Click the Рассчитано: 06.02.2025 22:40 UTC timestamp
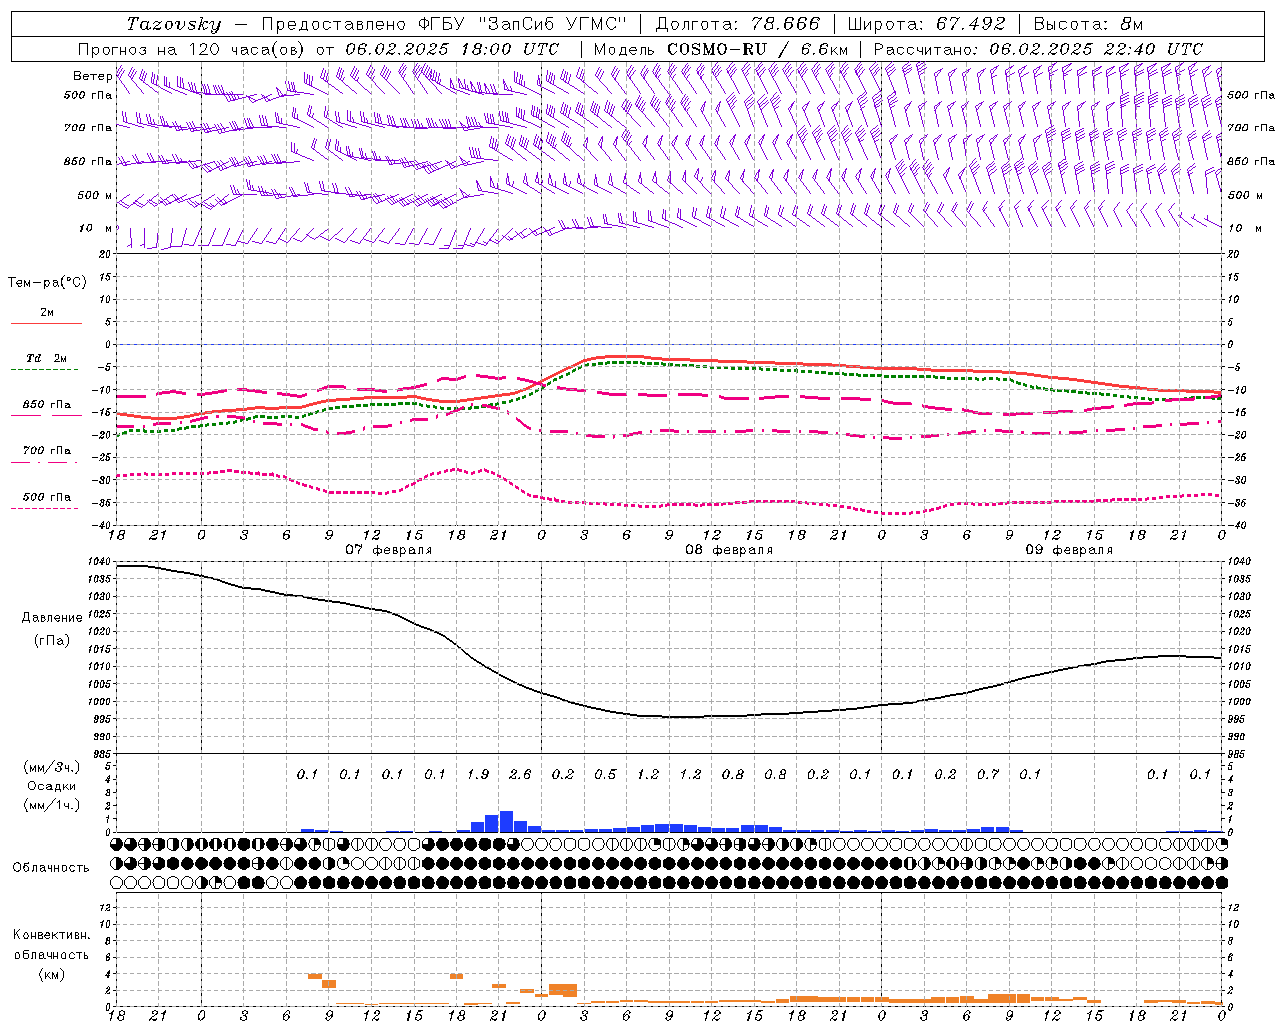Image resolution: width=1280 pixels, height=1024 pixels. pos(1038,49)
